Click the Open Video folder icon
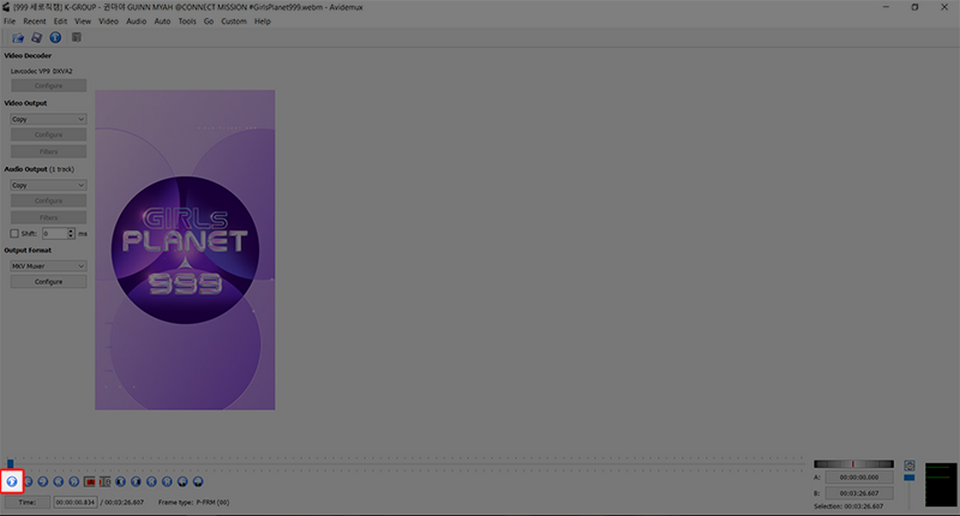 coord(18,38)
